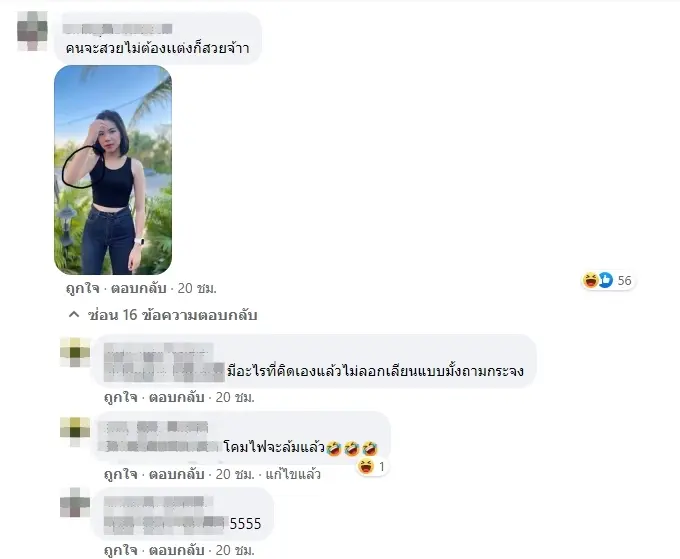The image size is (680, 559).
Task: Open the first reply's profile avatar
Action: [75, 353]
